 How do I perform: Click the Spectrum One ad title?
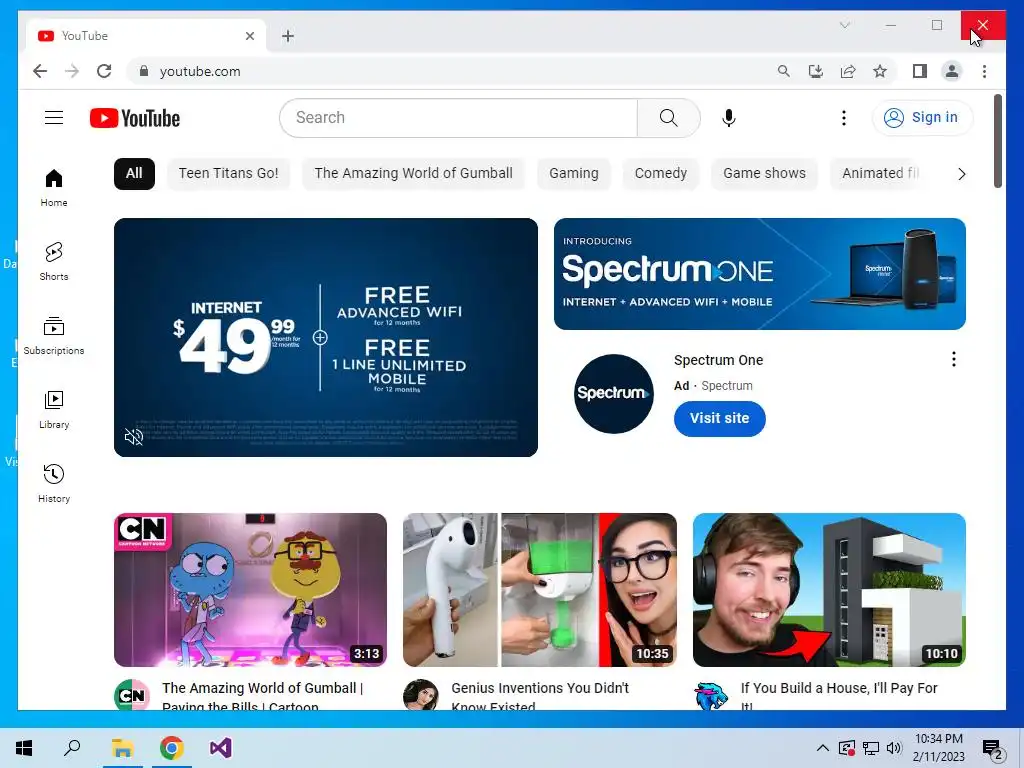point(718,360)
